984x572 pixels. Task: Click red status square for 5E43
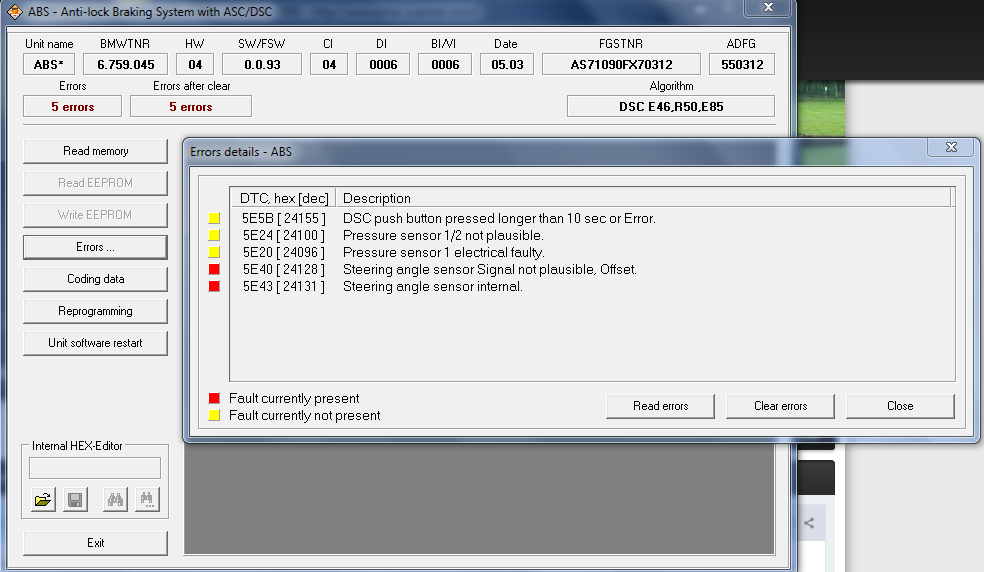(214, 286)
